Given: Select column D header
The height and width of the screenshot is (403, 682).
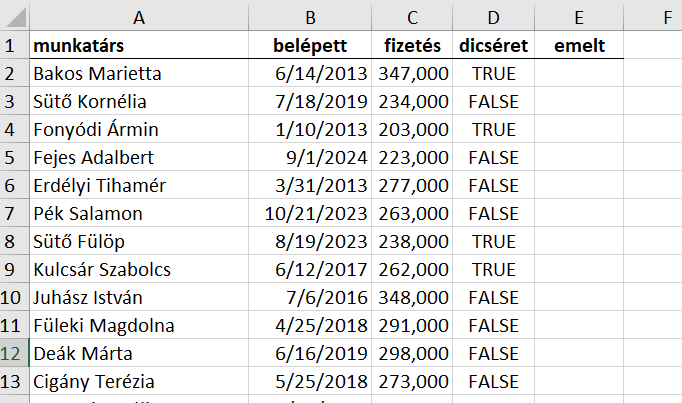Looking at the screenshot, I should [x=493, y=17].
